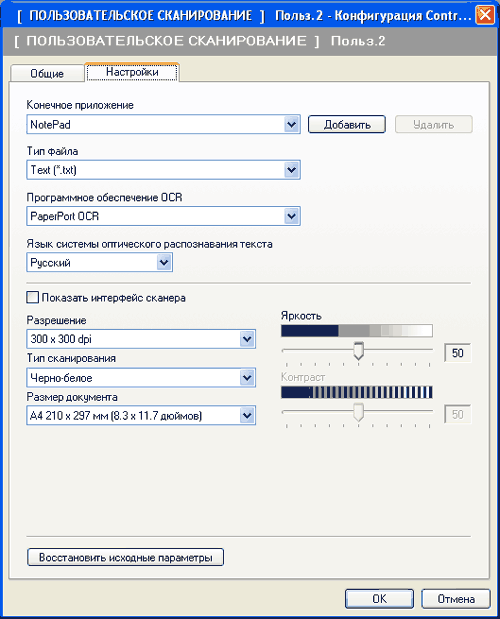Open the Программное обеспечение OCR dropdown

[163, 216]
